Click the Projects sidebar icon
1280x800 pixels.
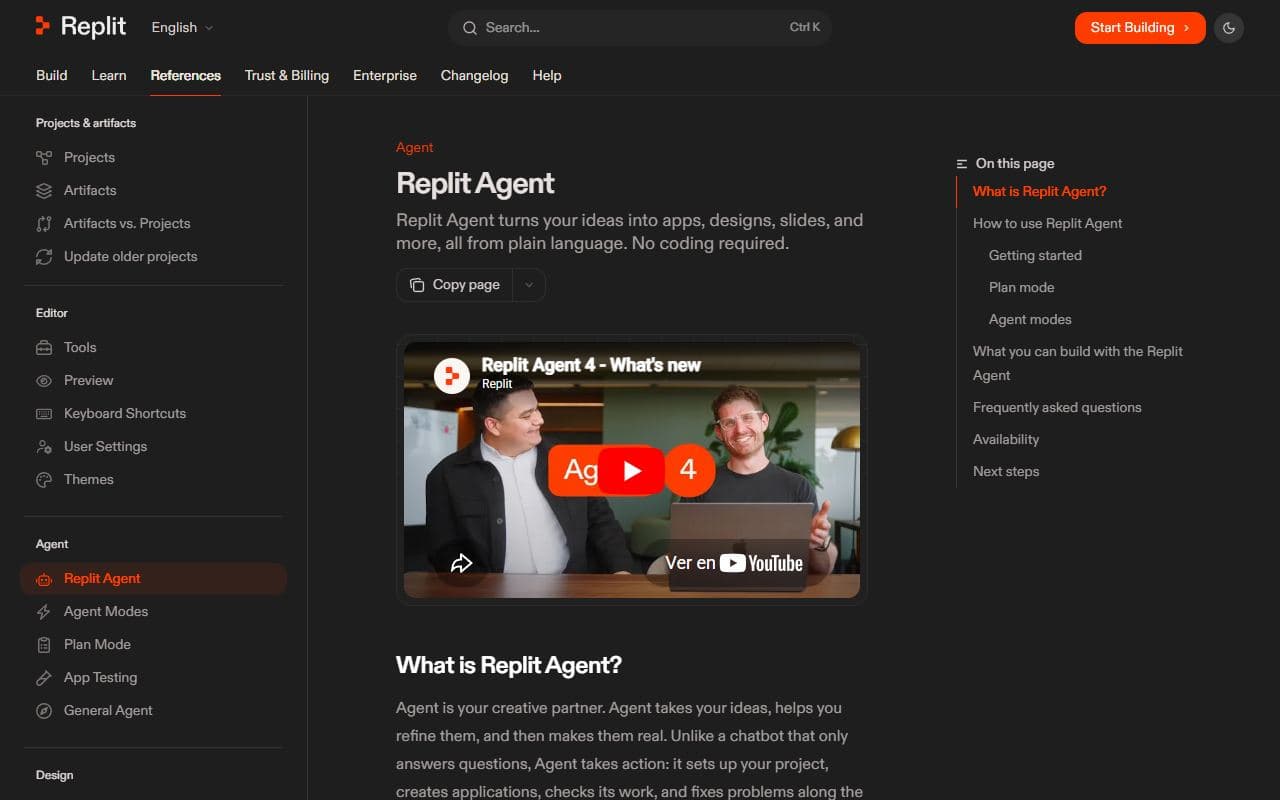(44, 157)
